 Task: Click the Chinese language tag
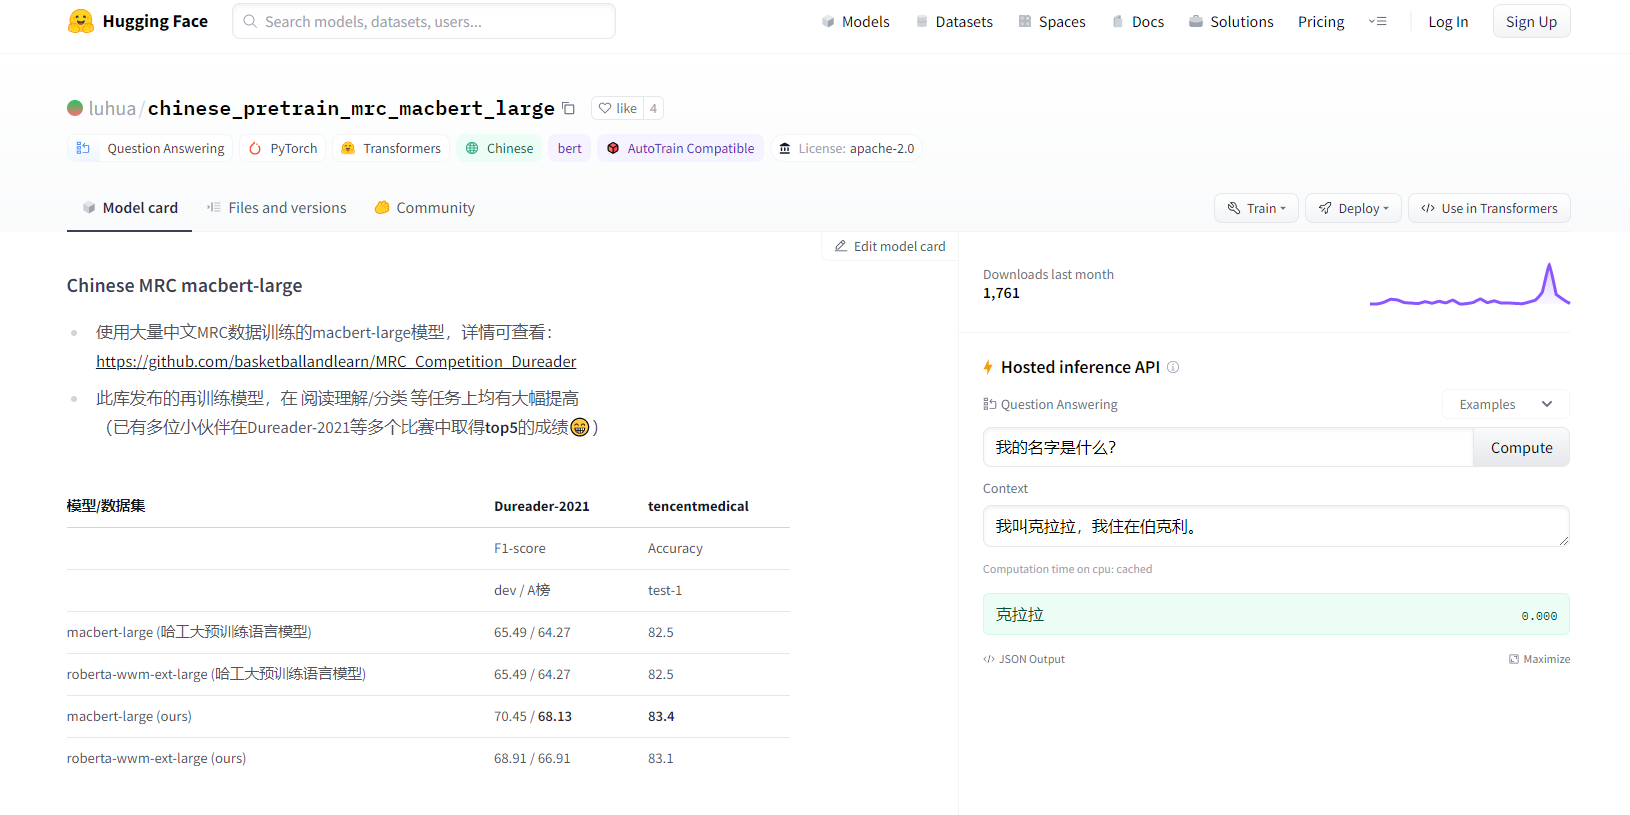click(x=499, y=148)
